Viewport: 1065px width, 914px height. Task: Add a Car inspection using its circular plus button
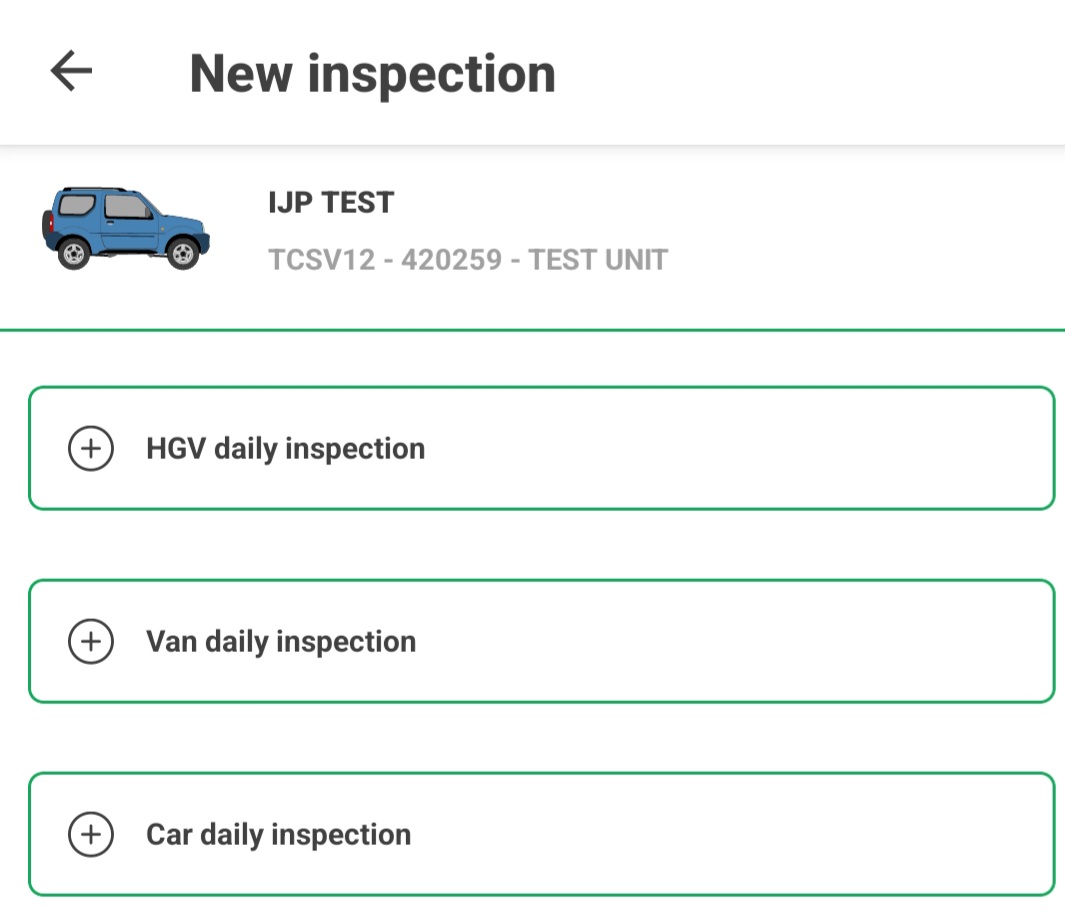click(x=91, y=834)
